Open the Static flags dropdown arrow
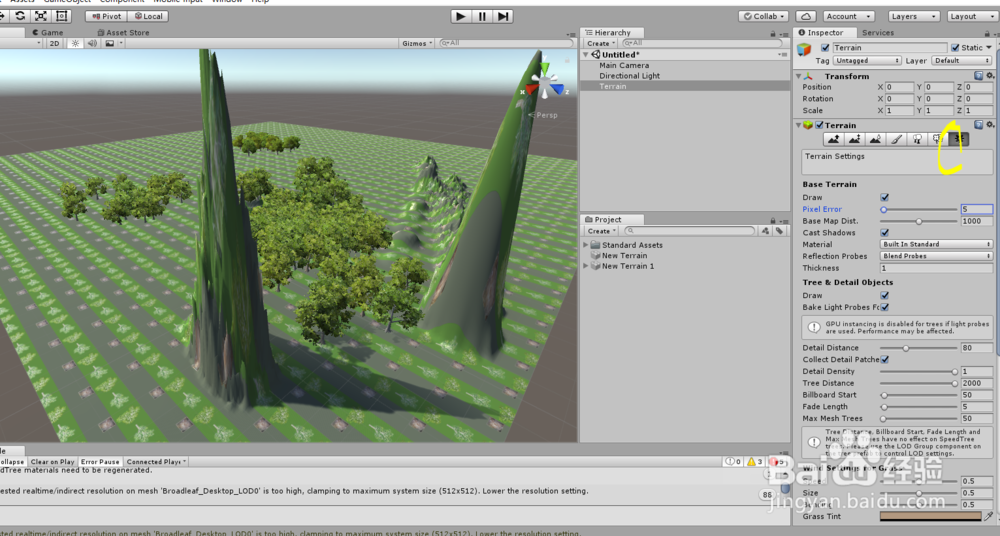Viewport: 1000px width, 536px height. [x=989, y=48]
